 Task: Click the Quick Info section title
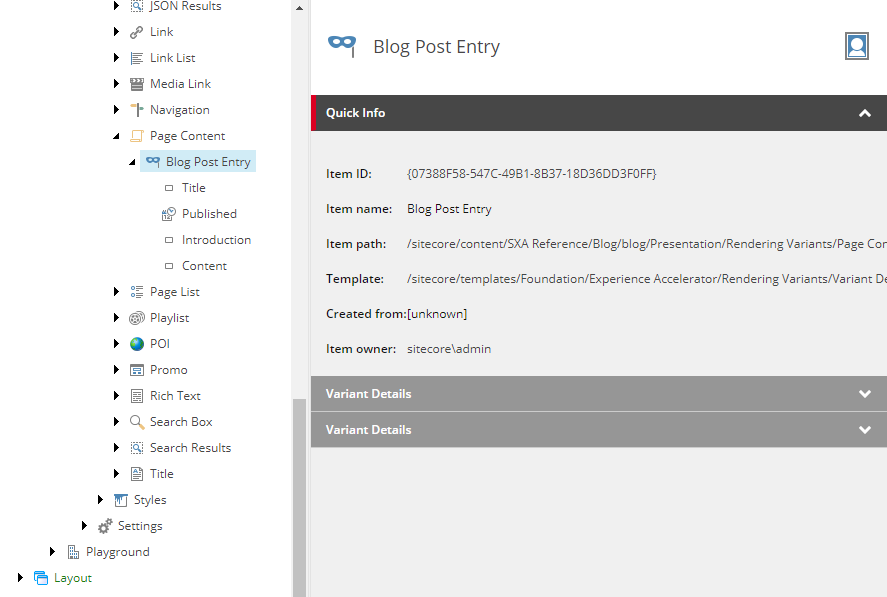point(355,113)
